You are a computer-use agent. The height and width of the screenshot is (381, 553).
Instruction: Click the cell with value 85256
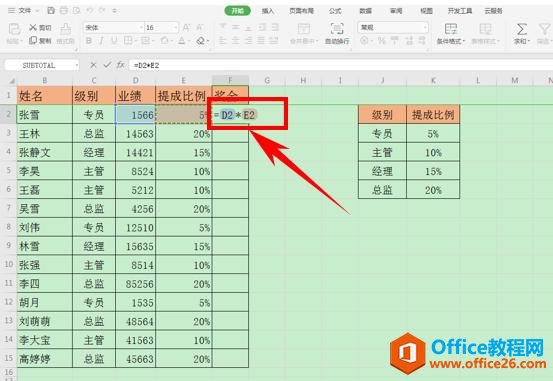click(135, 284)
